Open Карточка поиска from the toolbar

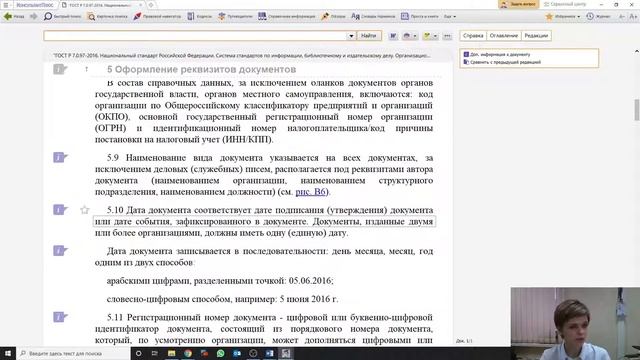pos(108,16)
